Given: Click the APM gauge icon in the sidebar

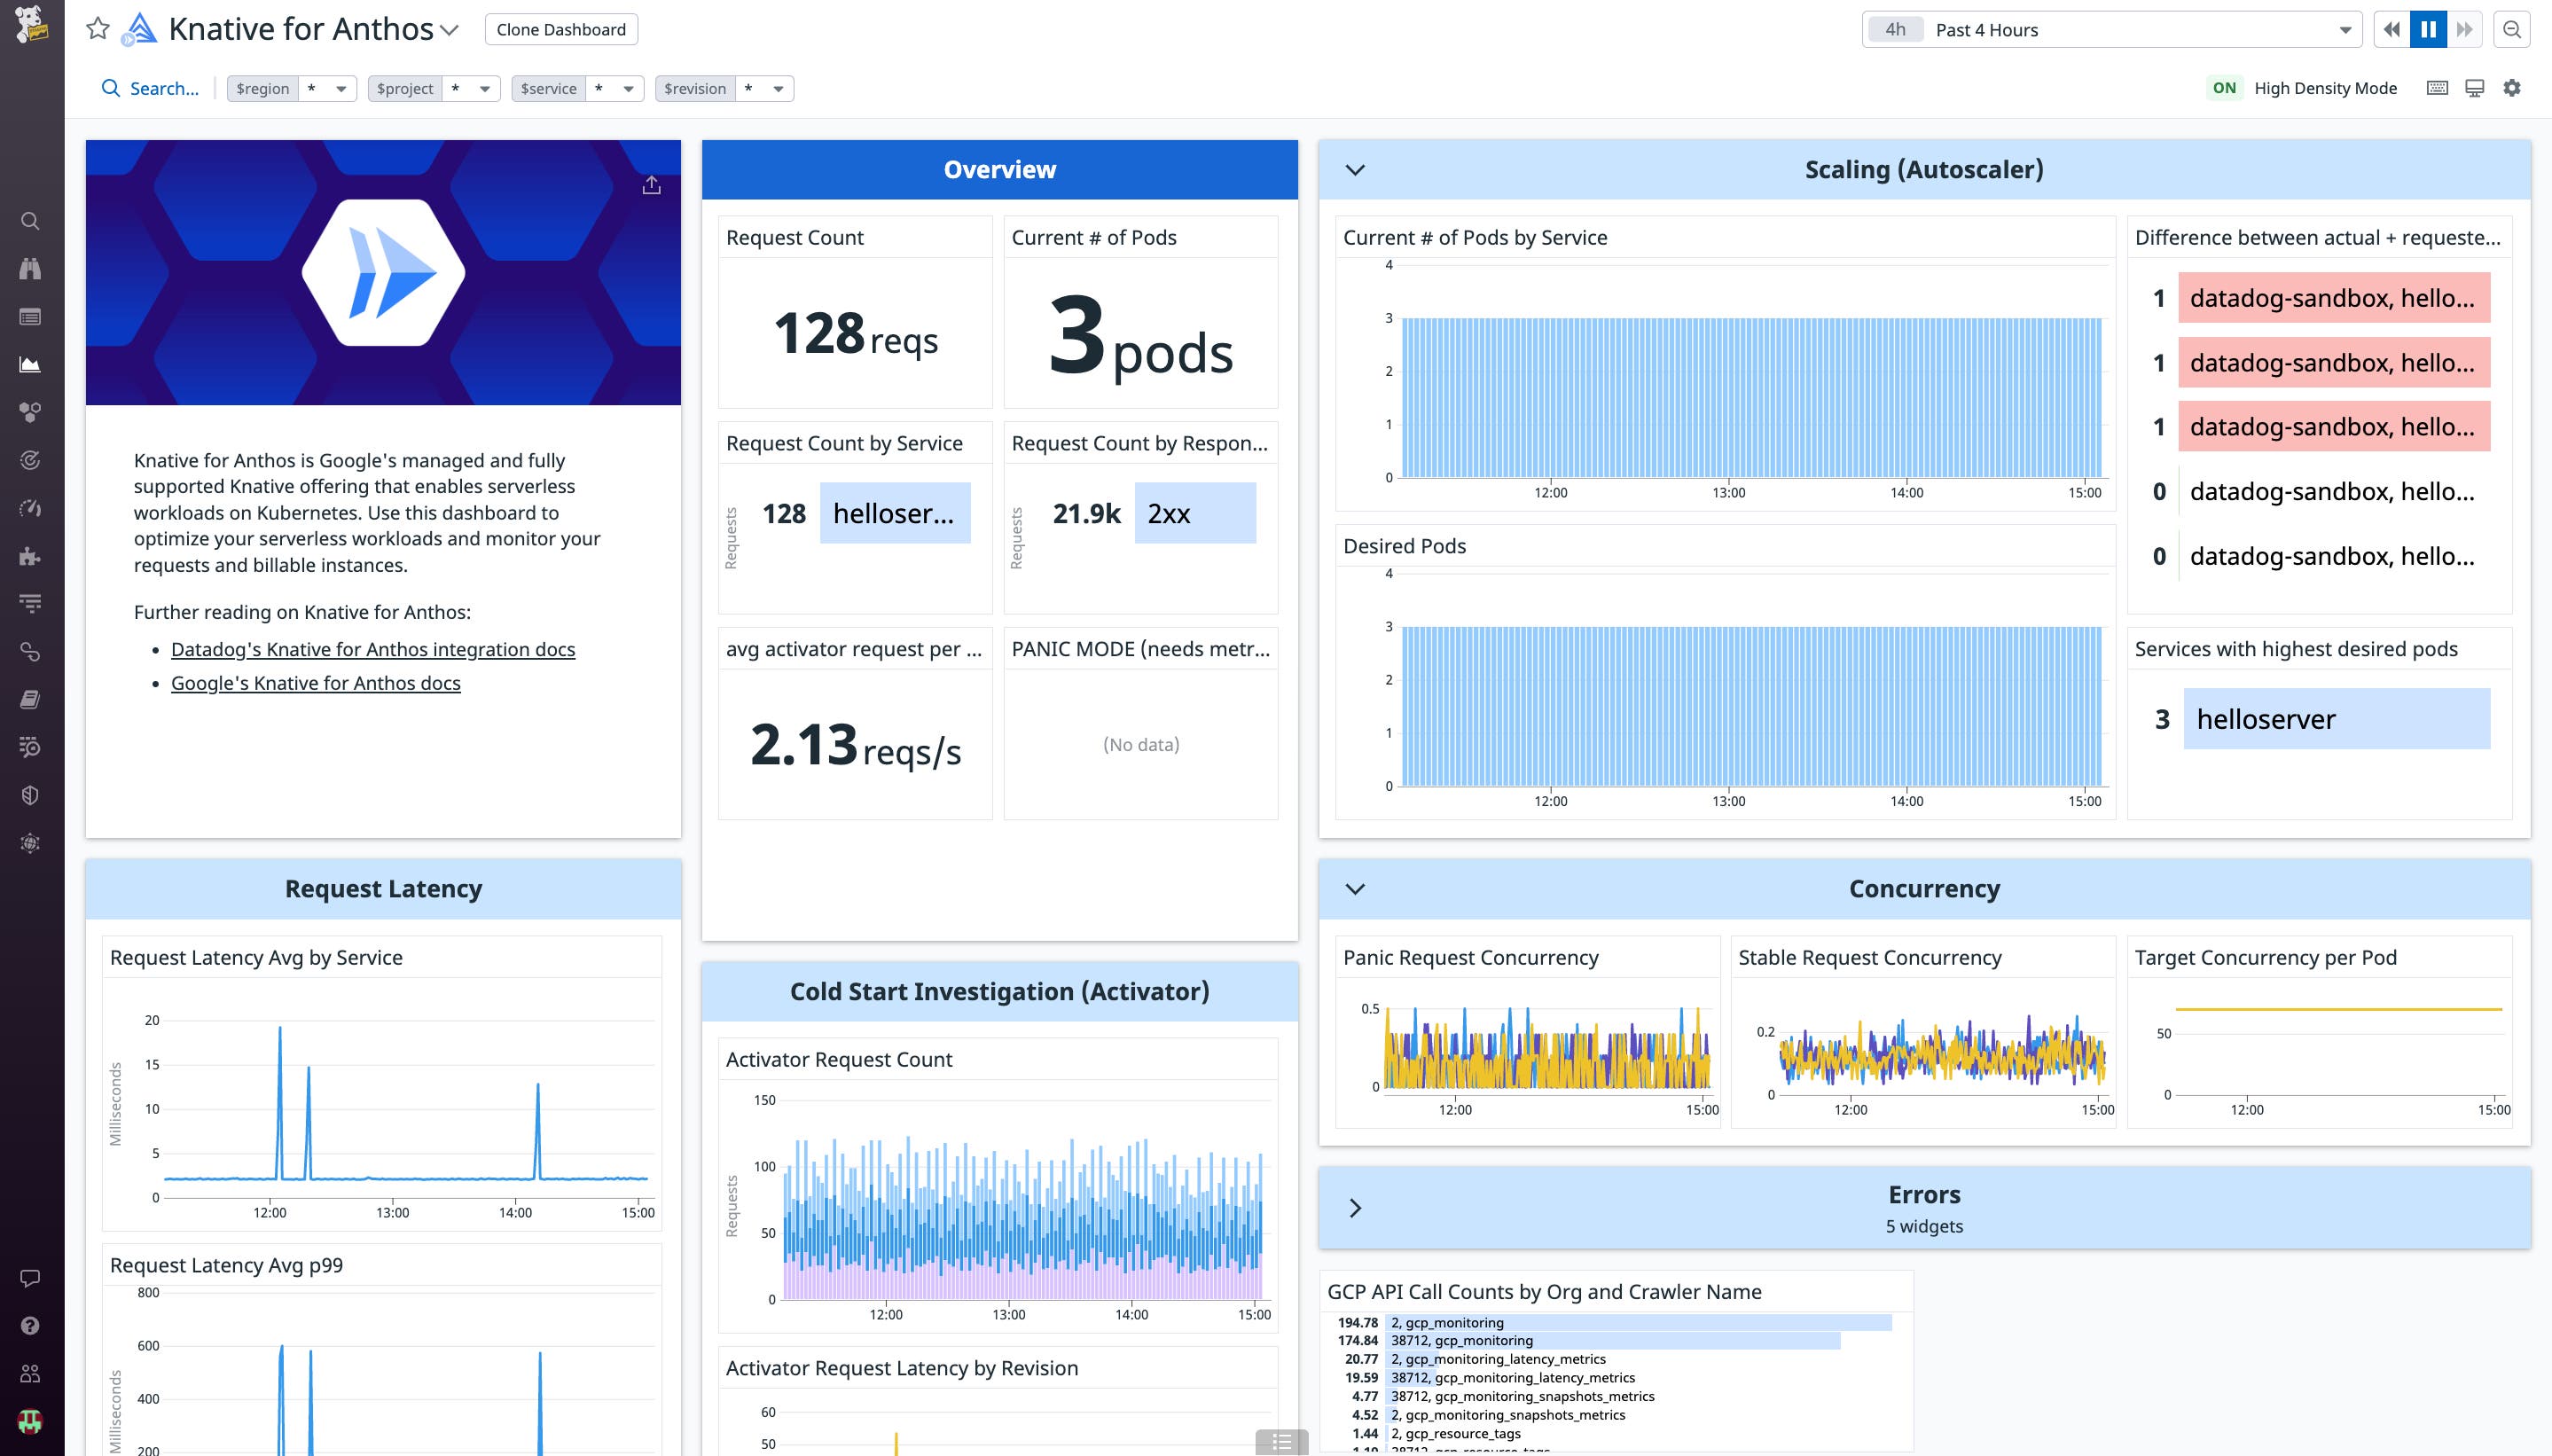Looking at the screenshot, I should pyautogui.click(x=30, y=507).
